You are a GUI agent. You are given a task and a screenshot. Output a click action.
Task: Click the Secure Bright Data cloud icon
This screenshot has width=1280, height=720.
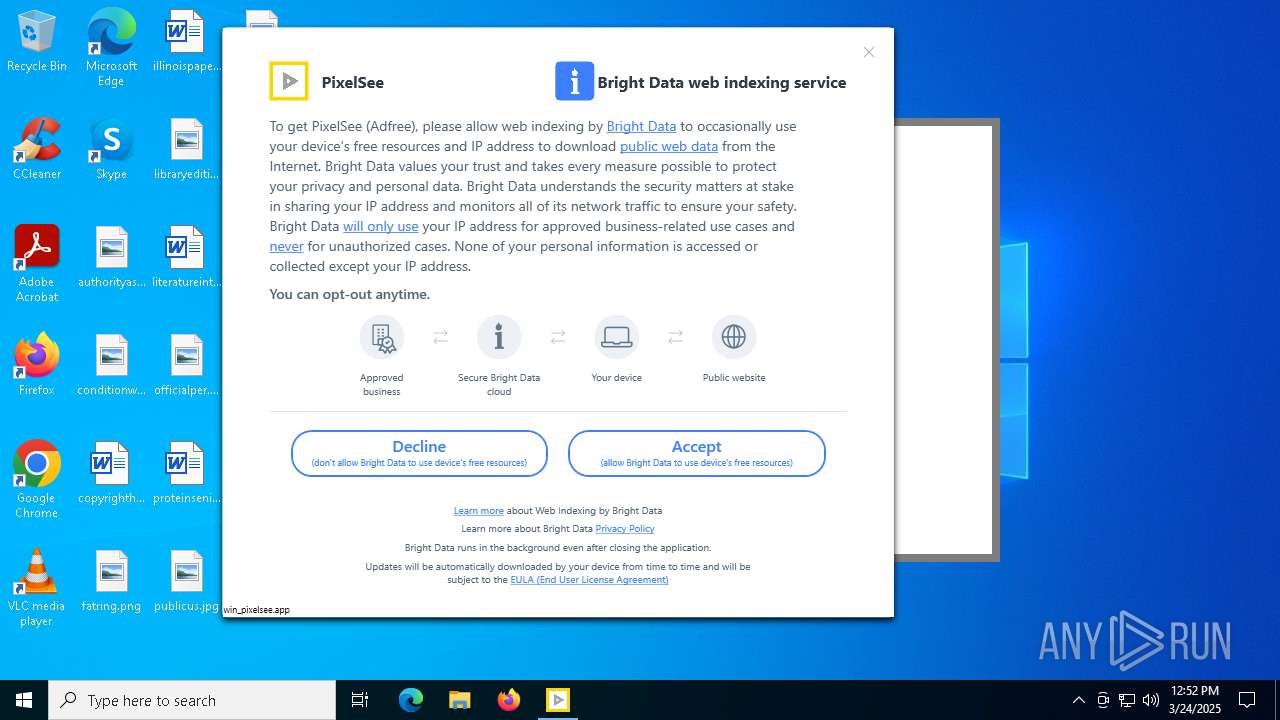pos(499,337)
